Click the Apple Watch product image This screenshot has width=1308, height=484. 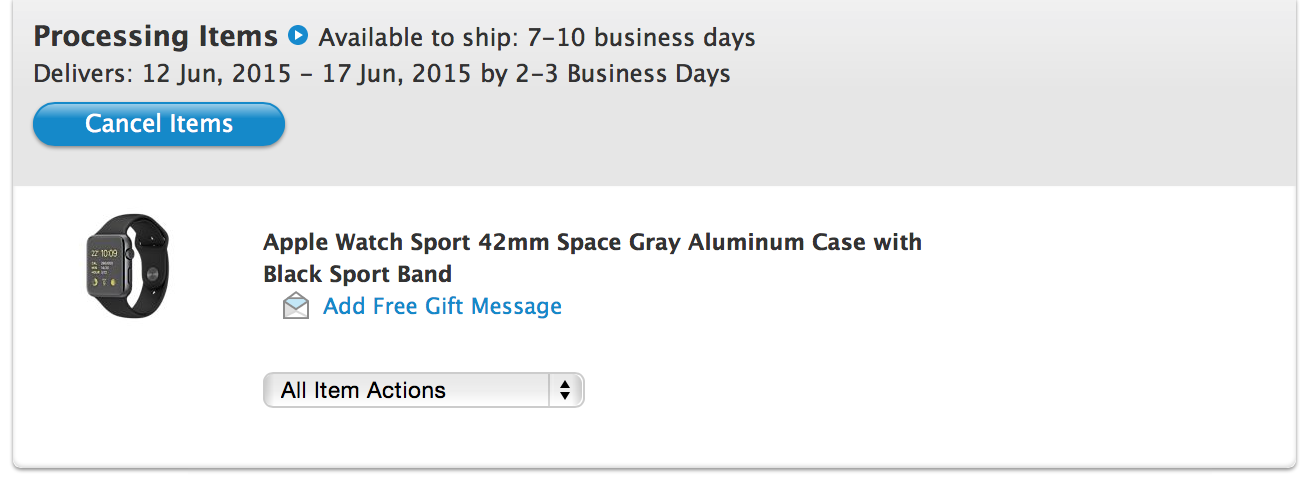coord(127,266)
